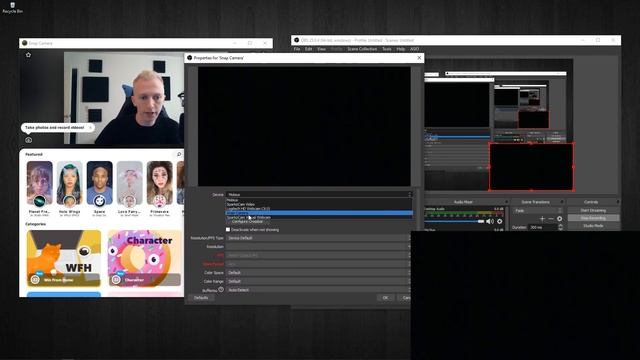Open Desktop Audio settings gear in mixer
This screenshot has width=640, height=360.
point(500,221)
